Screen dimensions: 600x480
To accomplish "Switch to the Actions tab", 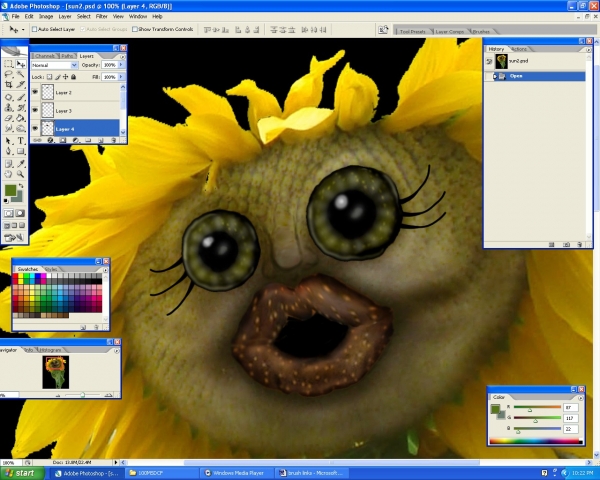I will [x=519, y=49].
